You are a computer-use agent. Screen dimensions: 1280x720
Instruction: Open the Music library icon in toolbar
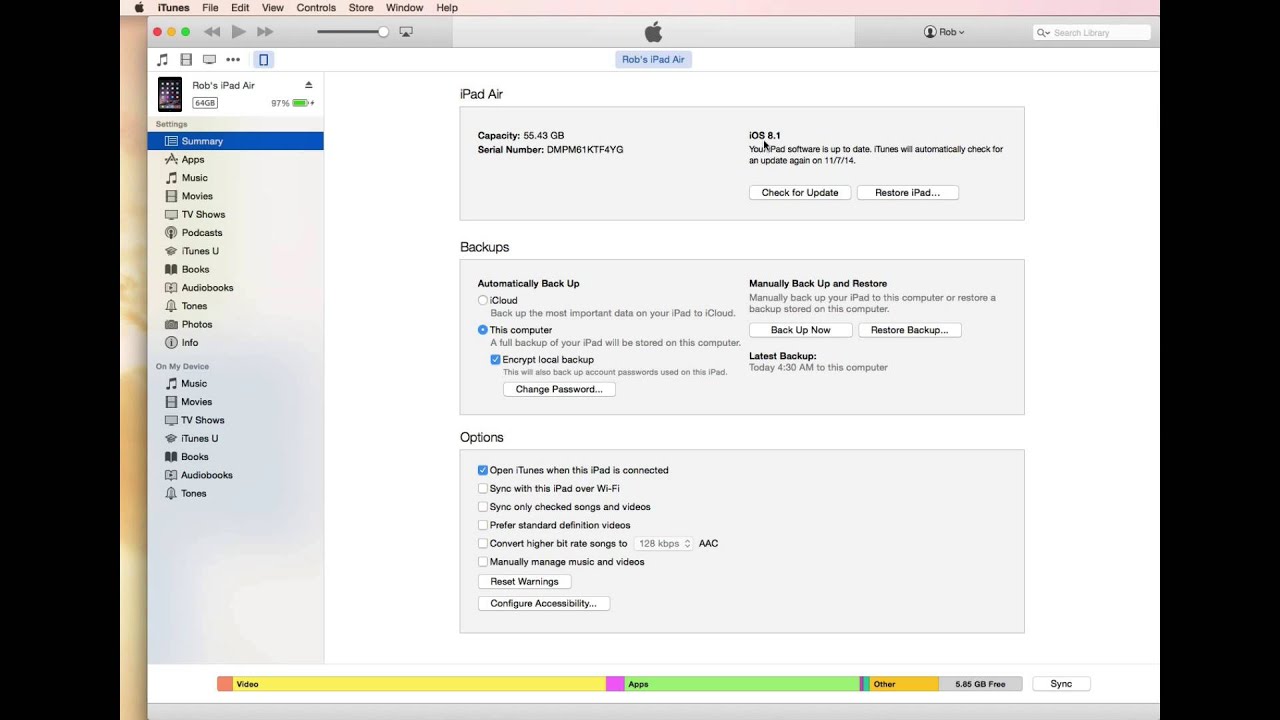tap(163, 60)
